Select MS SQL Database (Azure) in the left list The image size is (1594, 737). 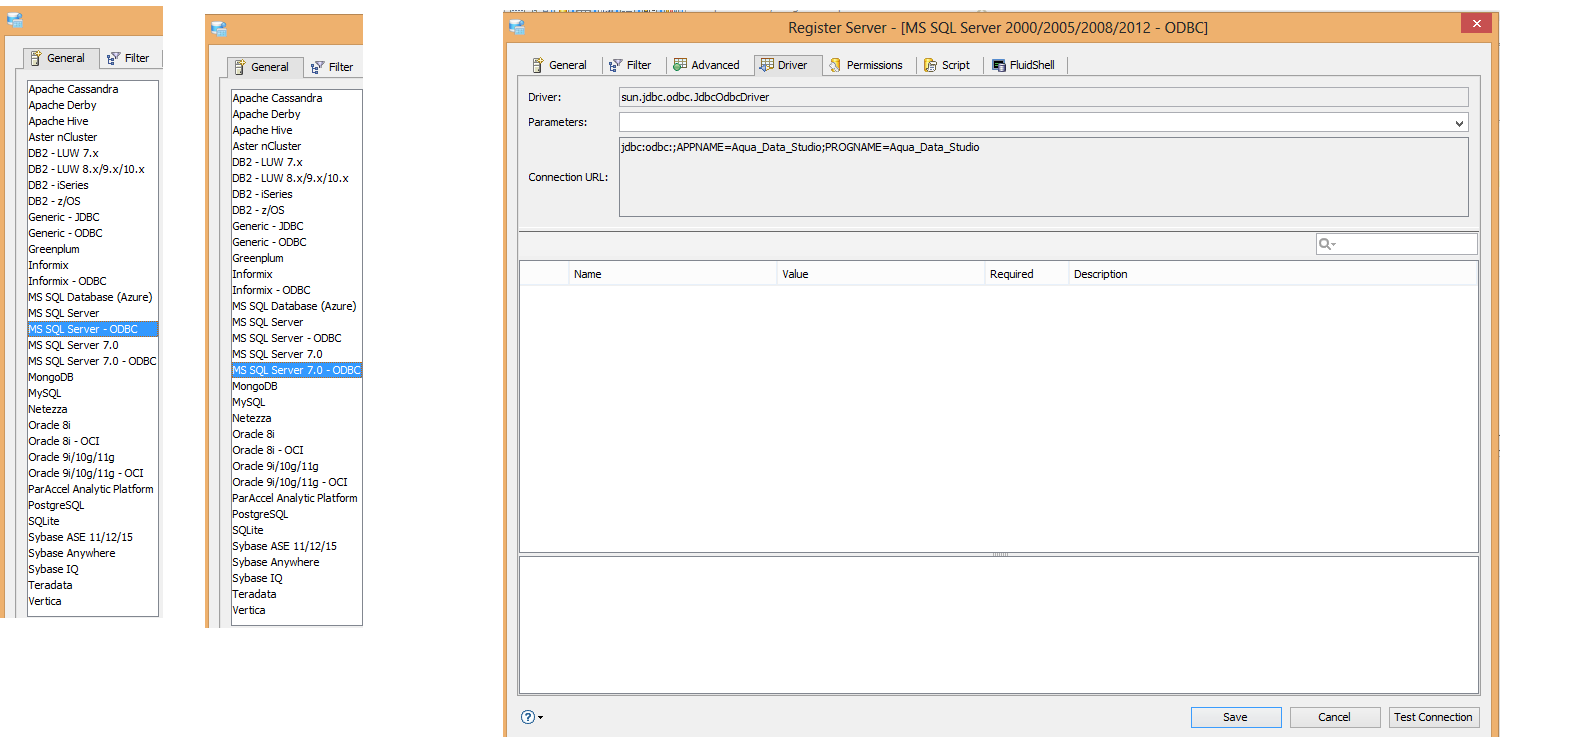coord(92,297)
